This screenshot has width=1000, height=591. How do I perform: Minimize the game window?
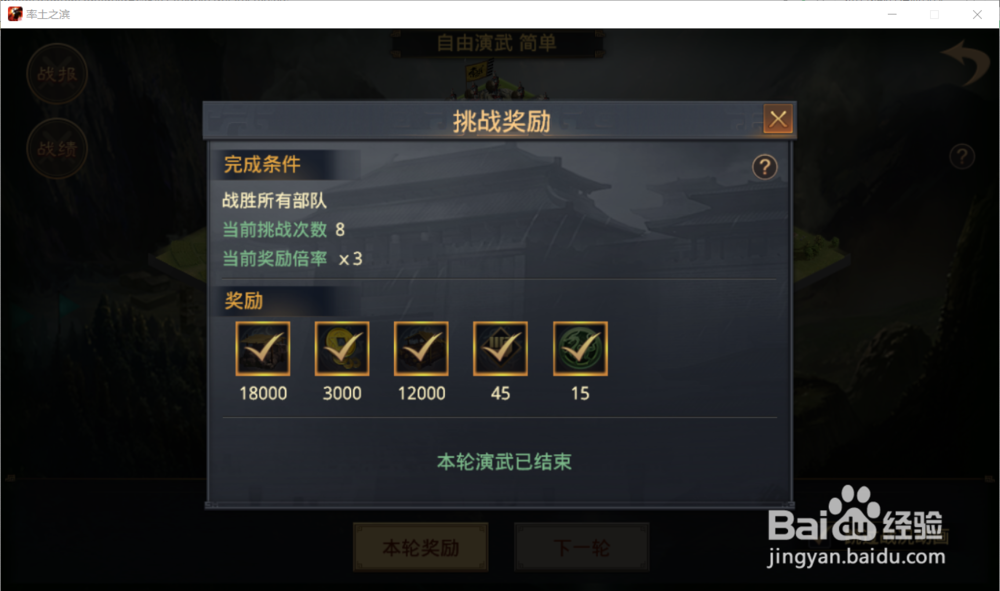click(892, 14)
